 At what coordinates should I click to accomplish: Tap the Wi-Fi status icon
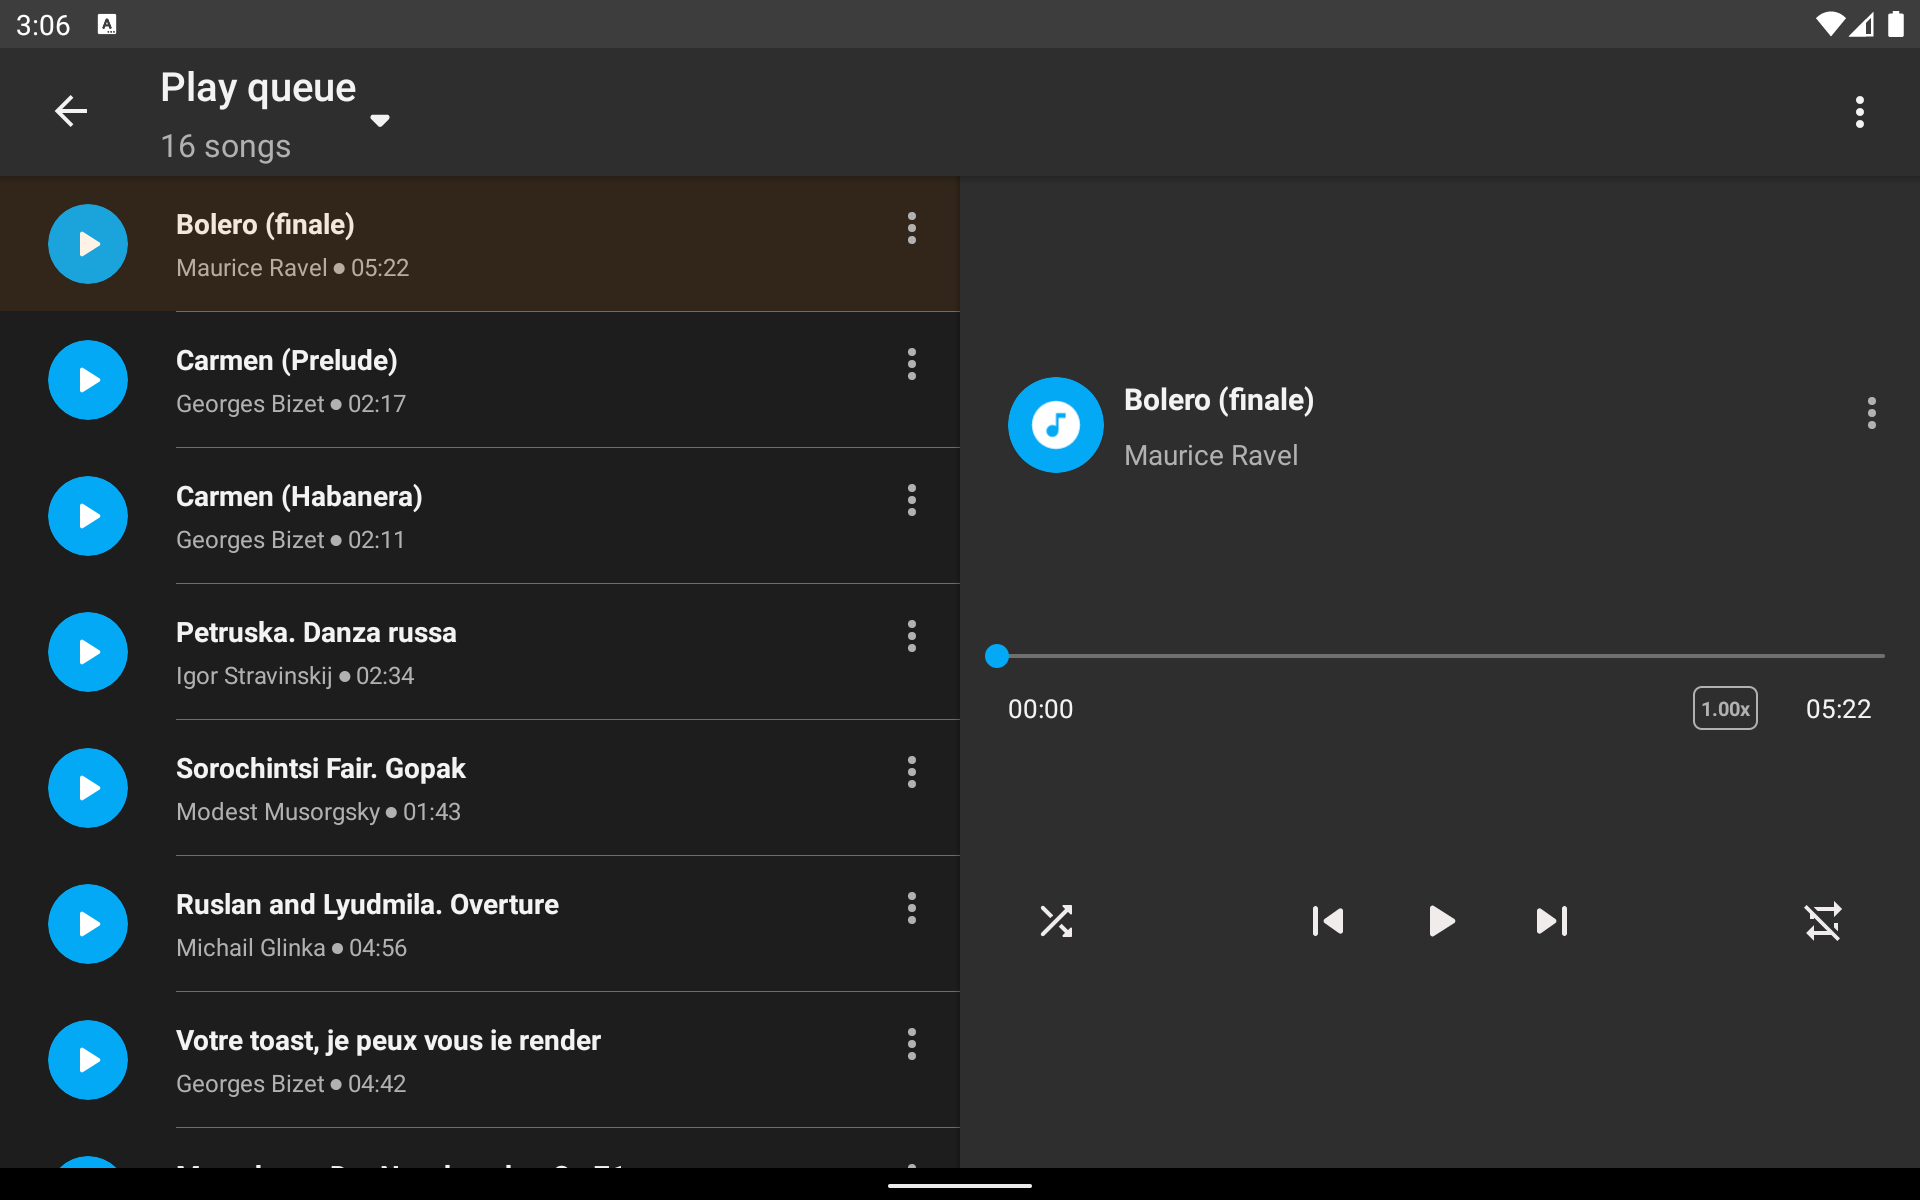(x=1829, y=24)
